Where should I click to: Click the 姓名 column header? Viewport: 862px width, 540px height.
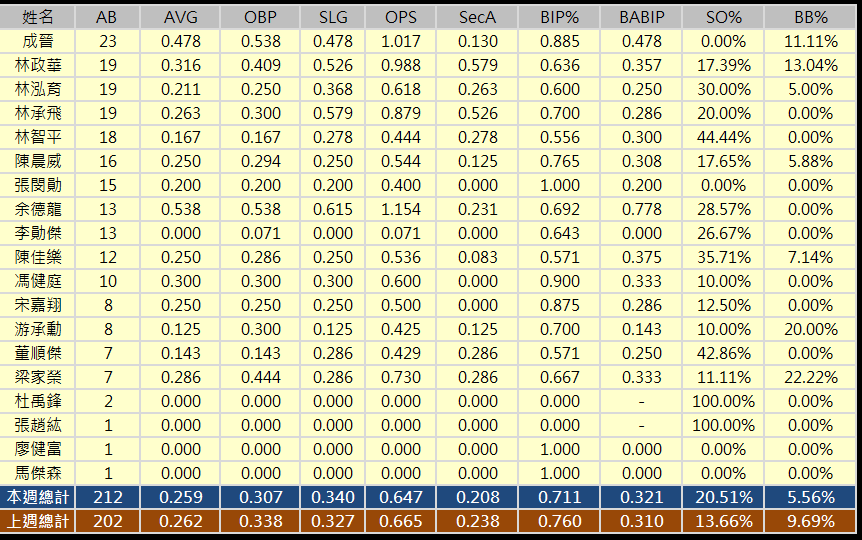(x=38, y=17)
